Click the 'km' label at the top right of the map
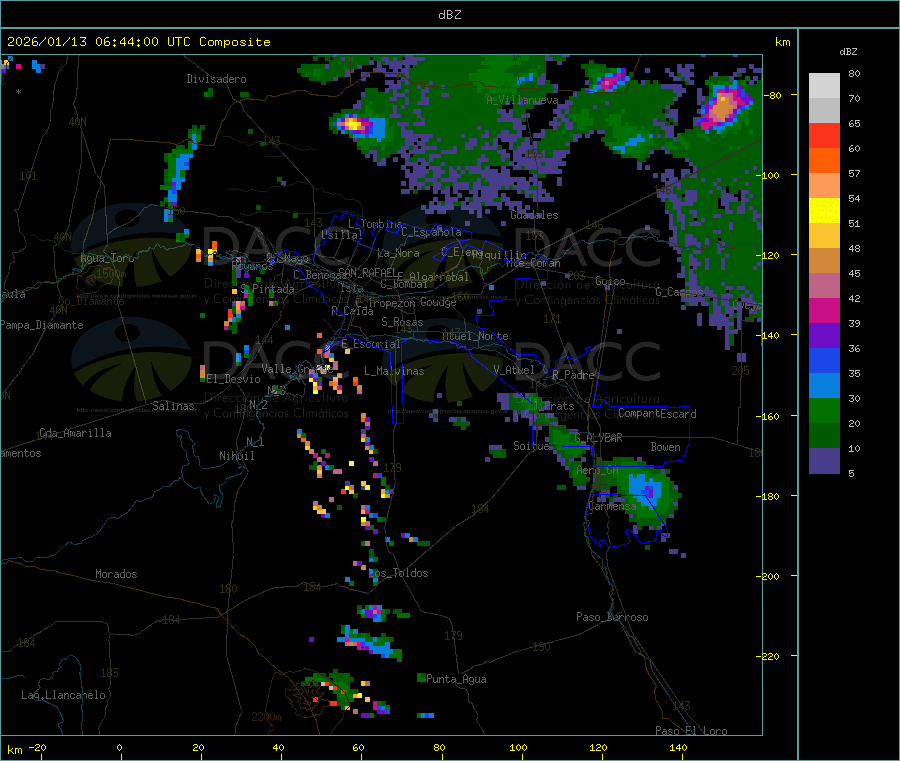Image resolution: width=900 pixels, height=761 pixels. (782, 42)
